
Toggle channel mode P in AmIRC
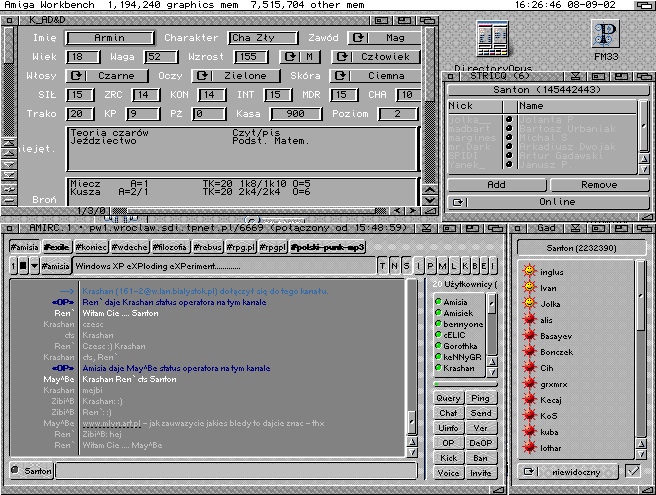(430, 266)
